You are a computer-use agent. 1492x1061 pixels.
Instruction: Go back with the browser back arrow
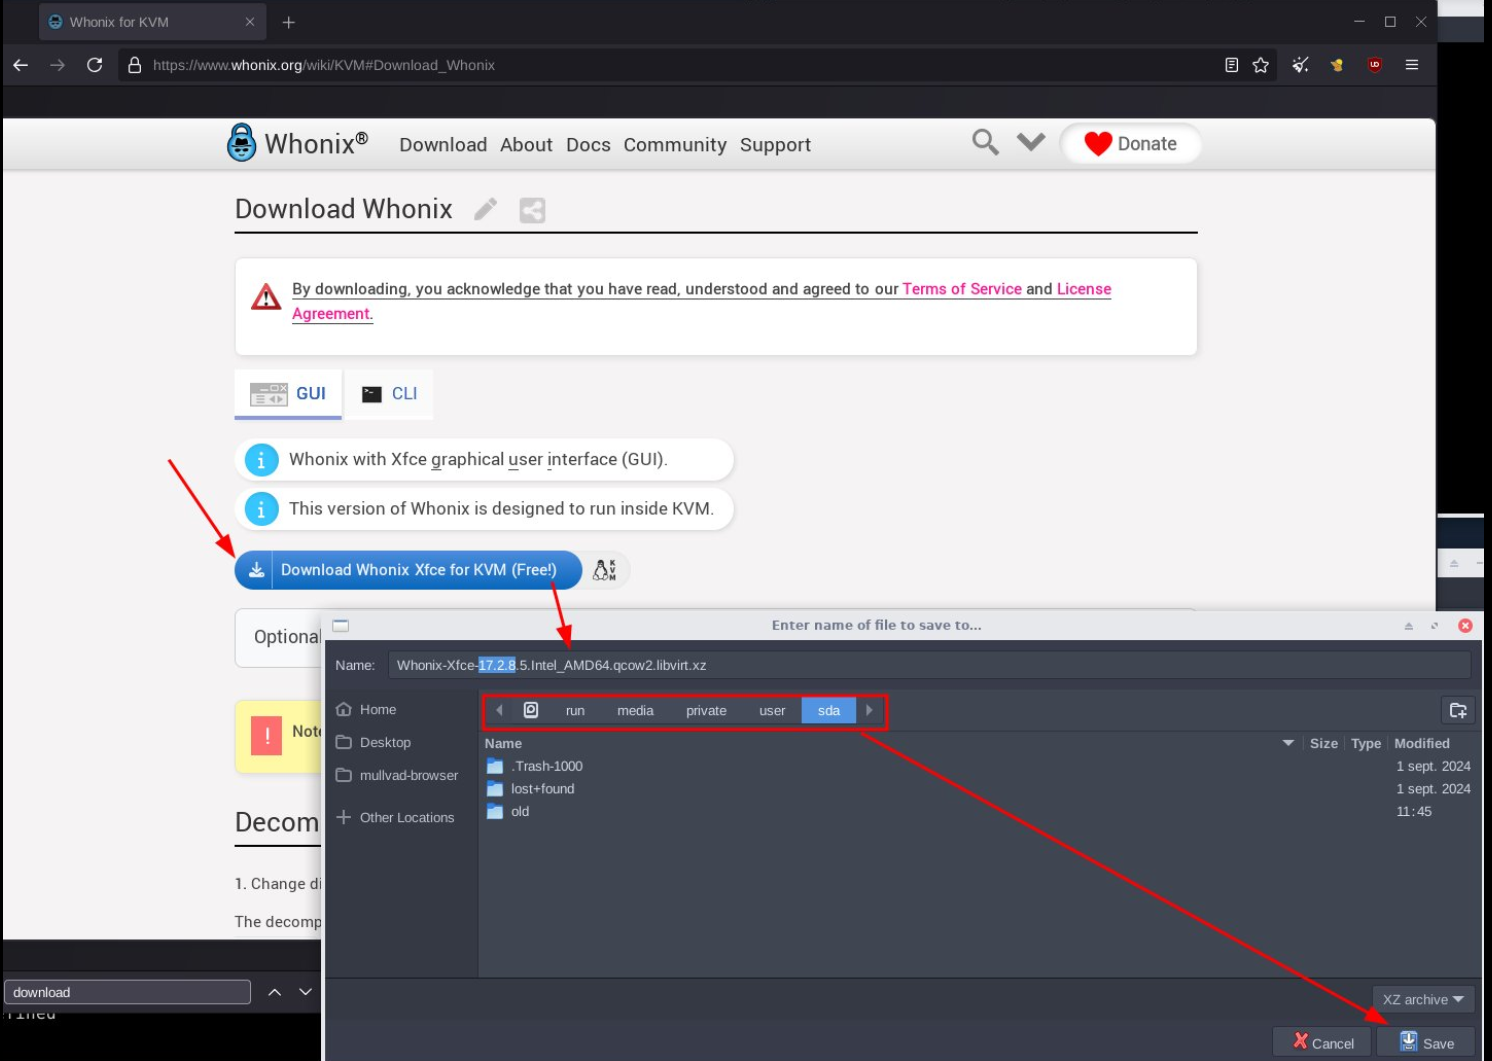point(21,65)
